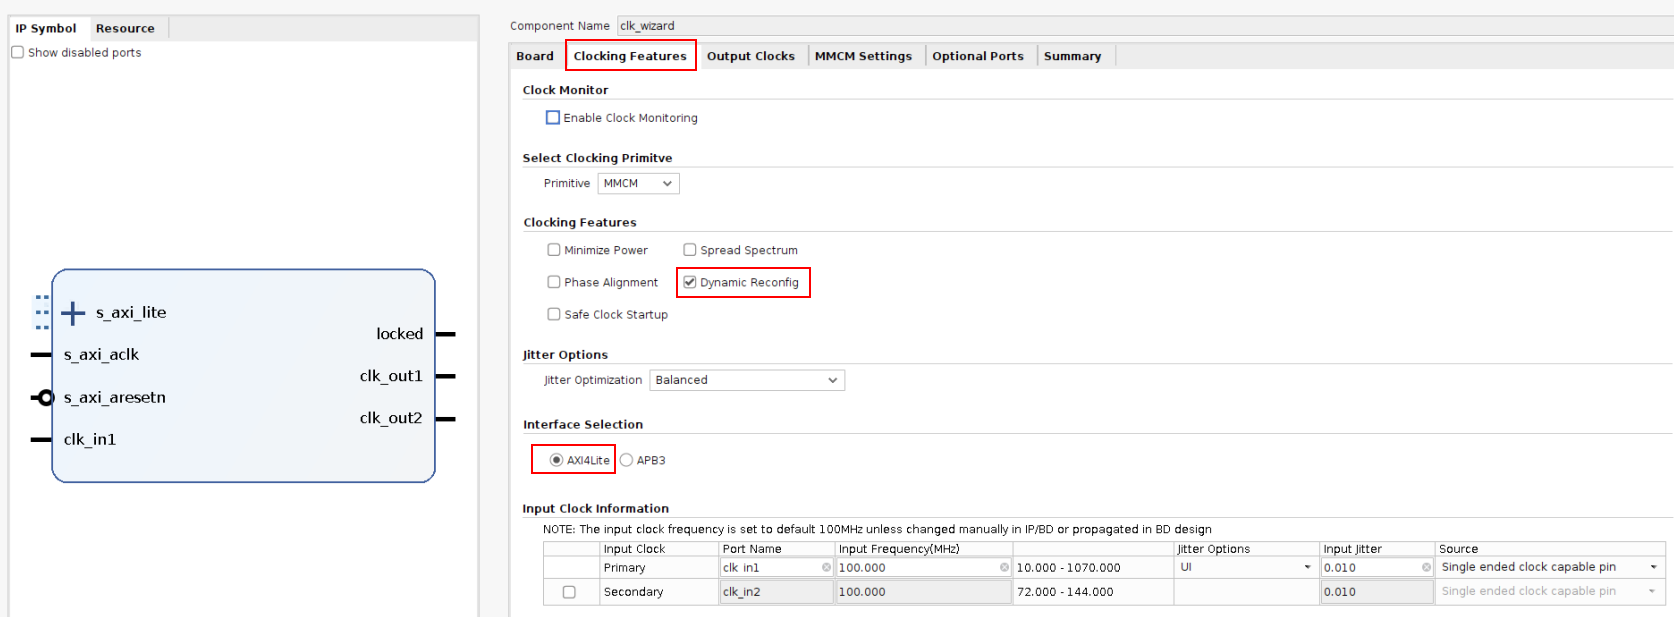The height and width of the screenshot is (617, 1674).
Task: Click the Source column header
Action: point(1550,549)
